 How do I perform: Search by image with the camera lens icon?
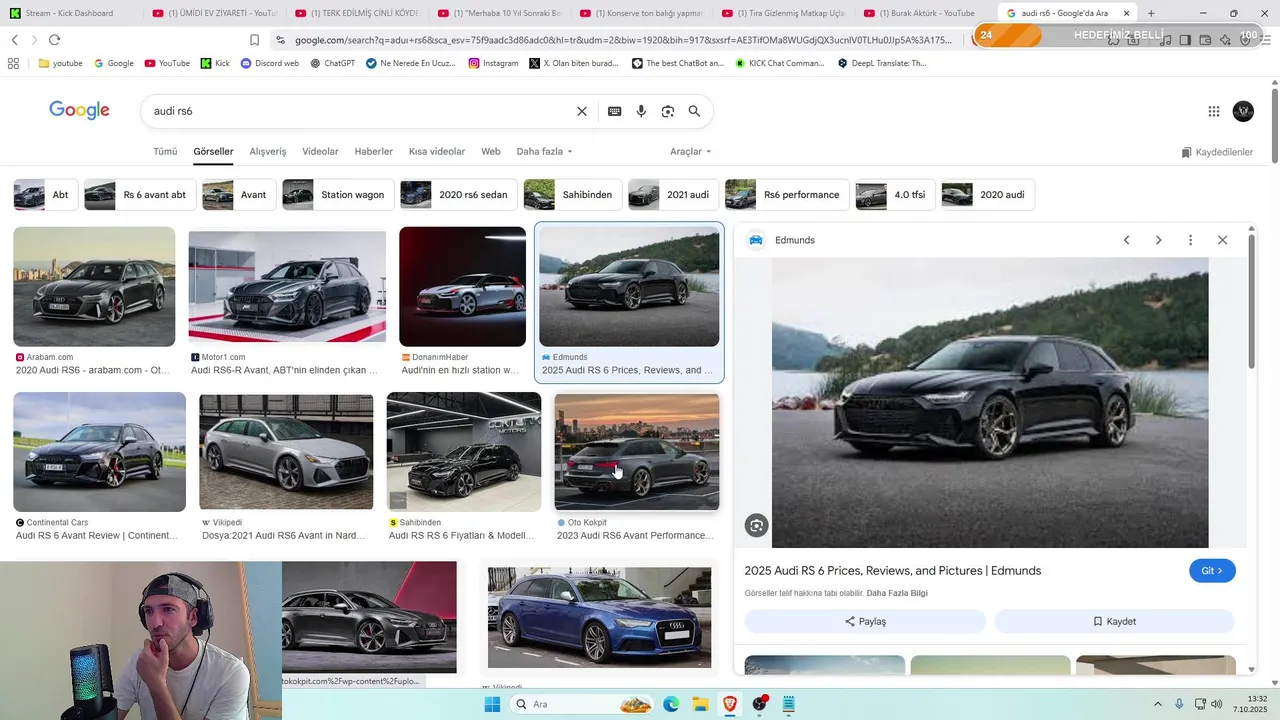click(668, 111)
